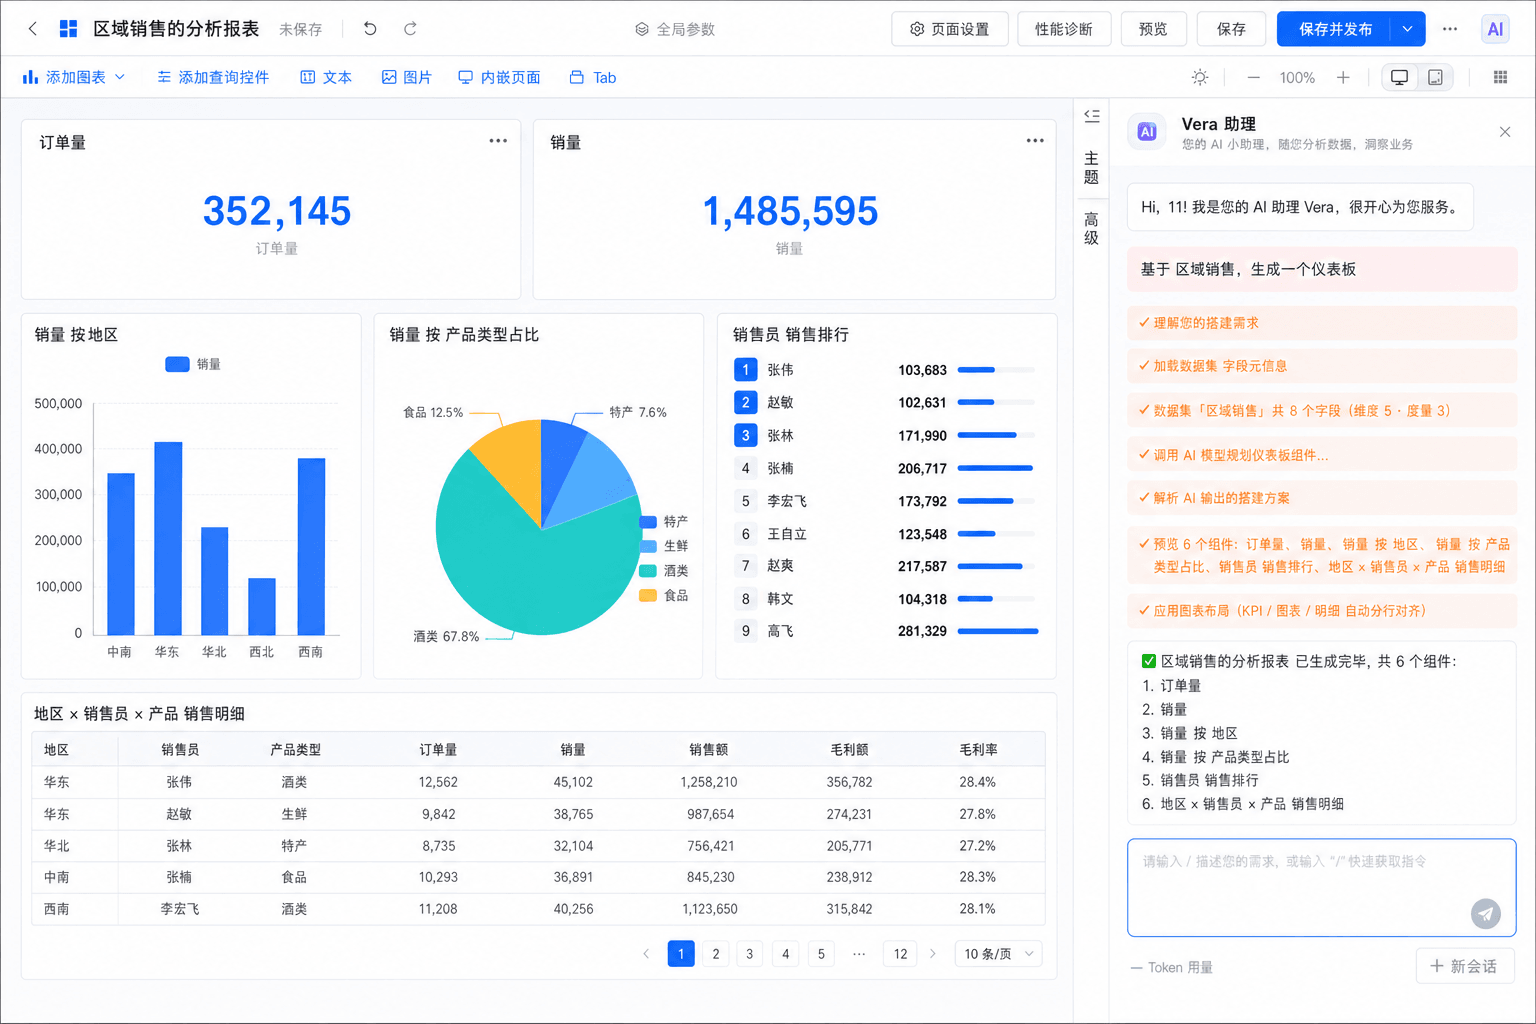Image resolution: width=1536 pixels, height=1024 pixels.
Task: Click the 食品 legend item in pie chart
Action: (x=664, y=595)
